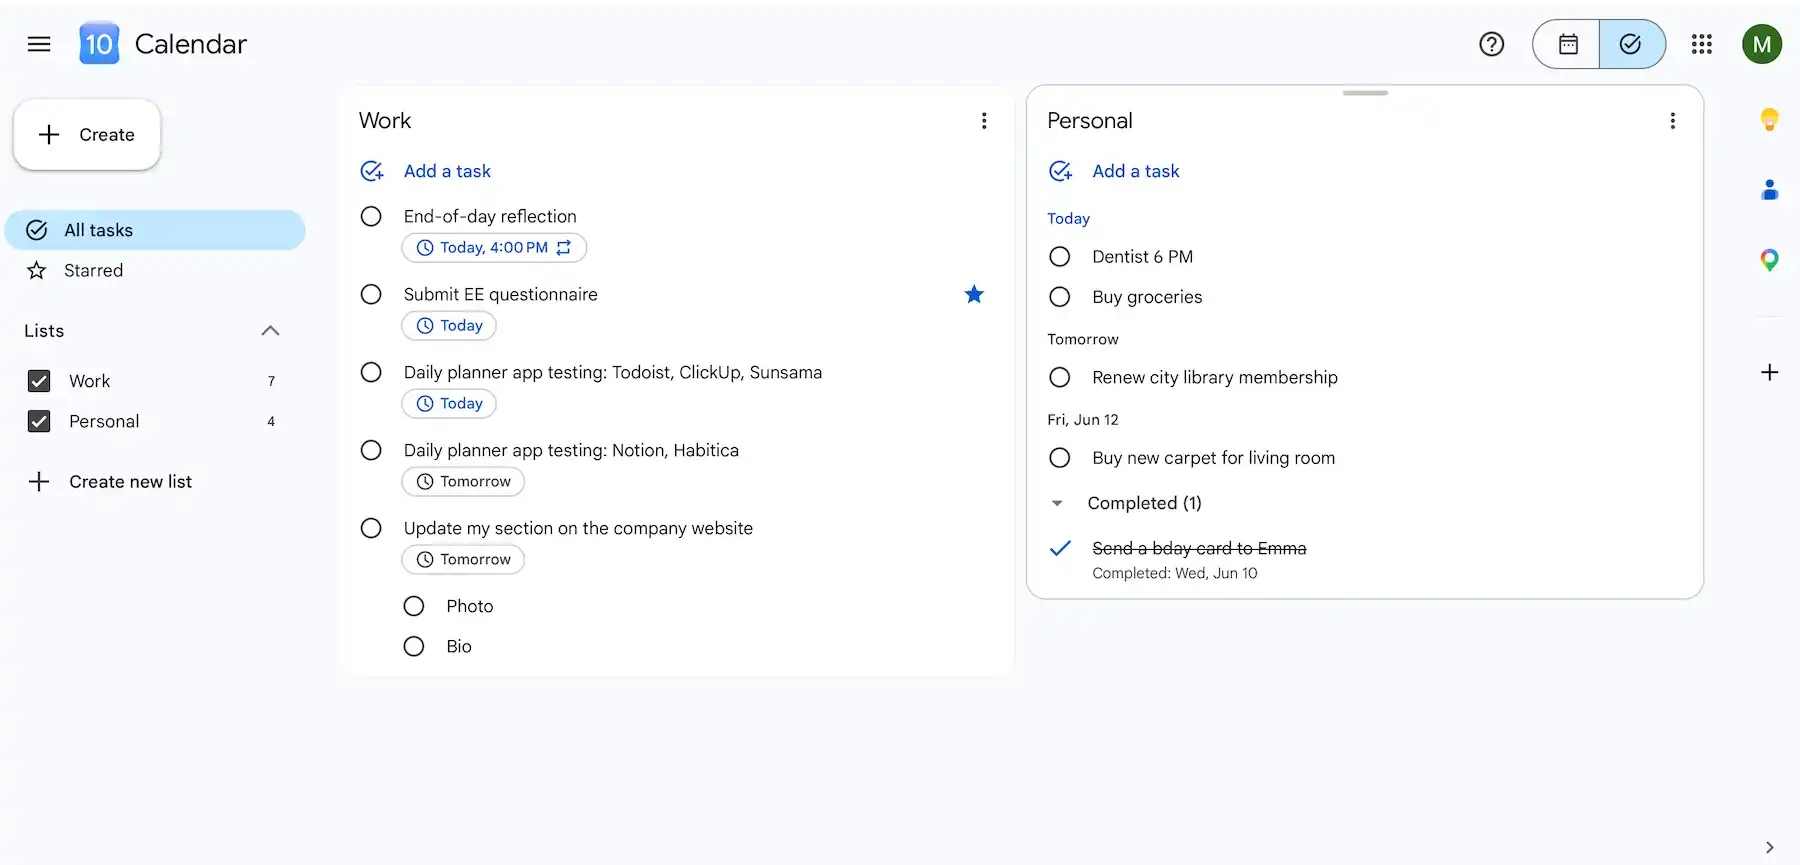Click the get add-ons plus icon
Viewport: 1800px width, 865px height.
click(x=1769, y=372)
